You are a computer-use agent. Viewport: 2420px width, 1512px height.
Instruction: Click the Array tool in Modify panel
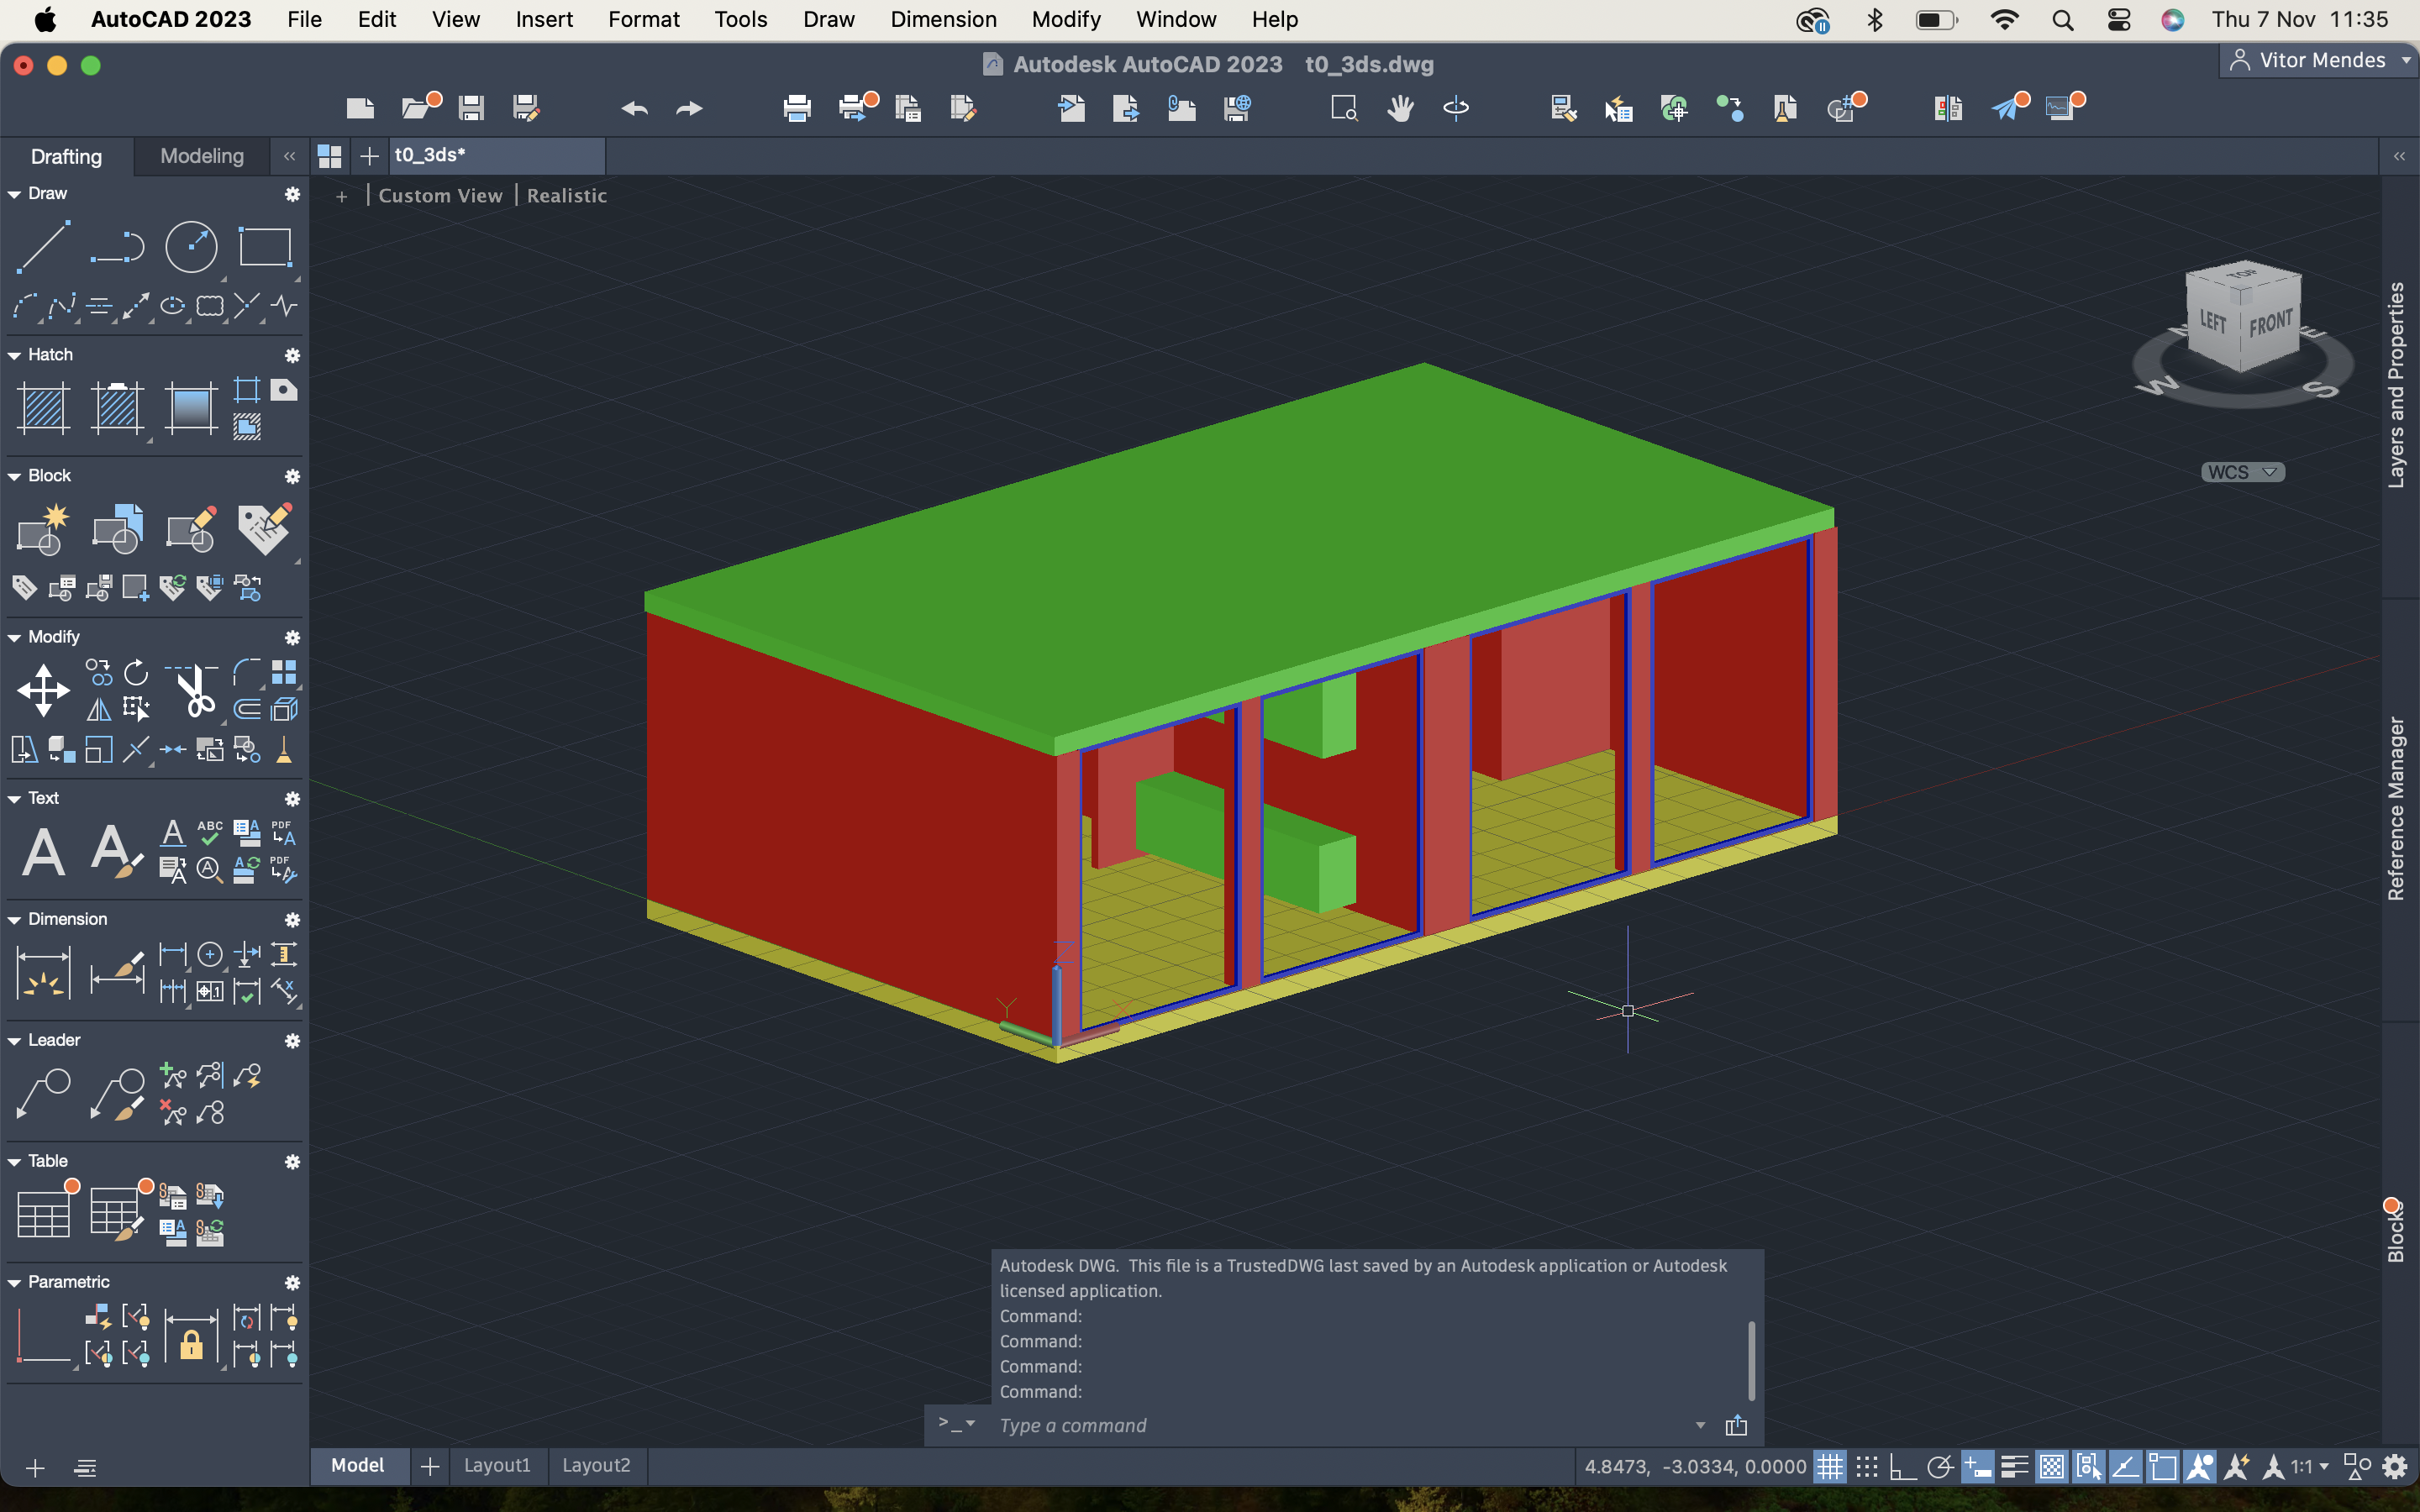[x=284, y=672]
